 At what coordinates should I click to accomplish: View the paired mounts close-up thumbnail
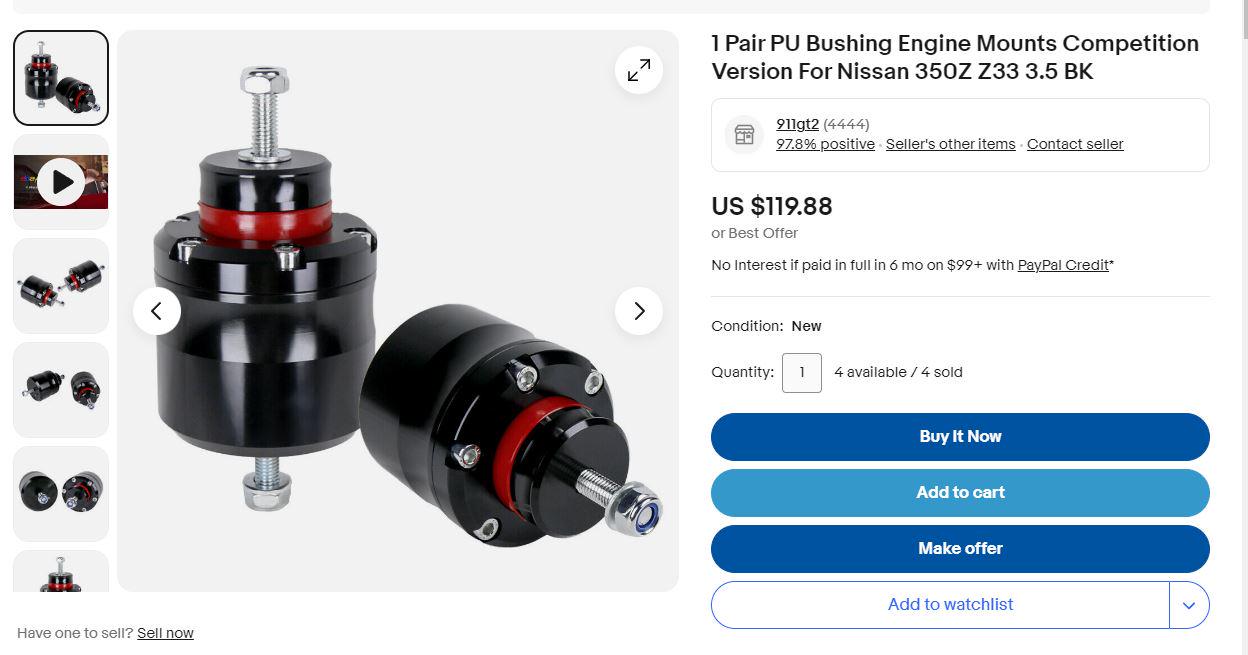click(x=60, y=286)
